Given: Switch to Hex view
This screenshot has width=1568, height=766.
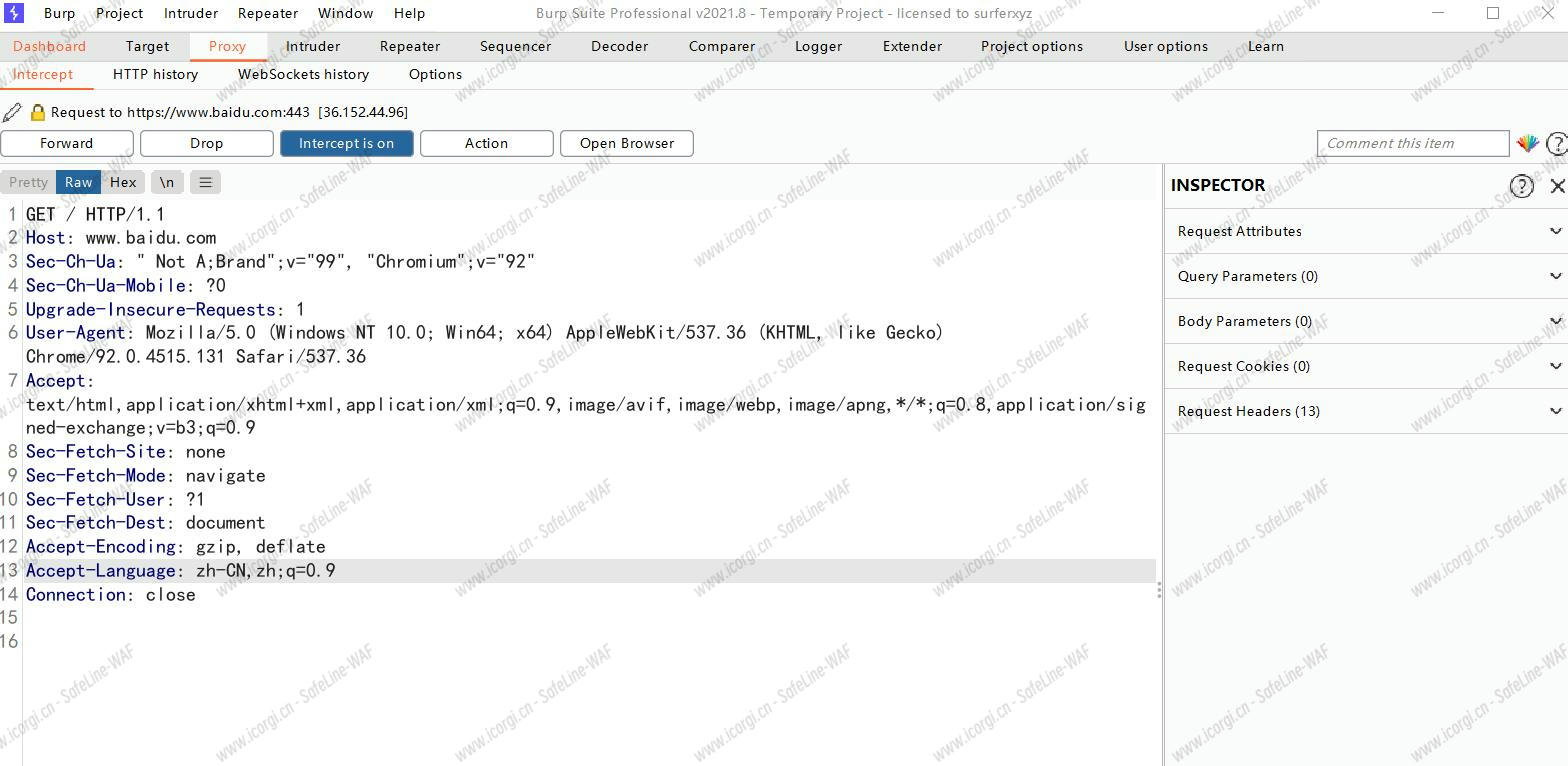Looking at the screenshot, I should [123, 182].
